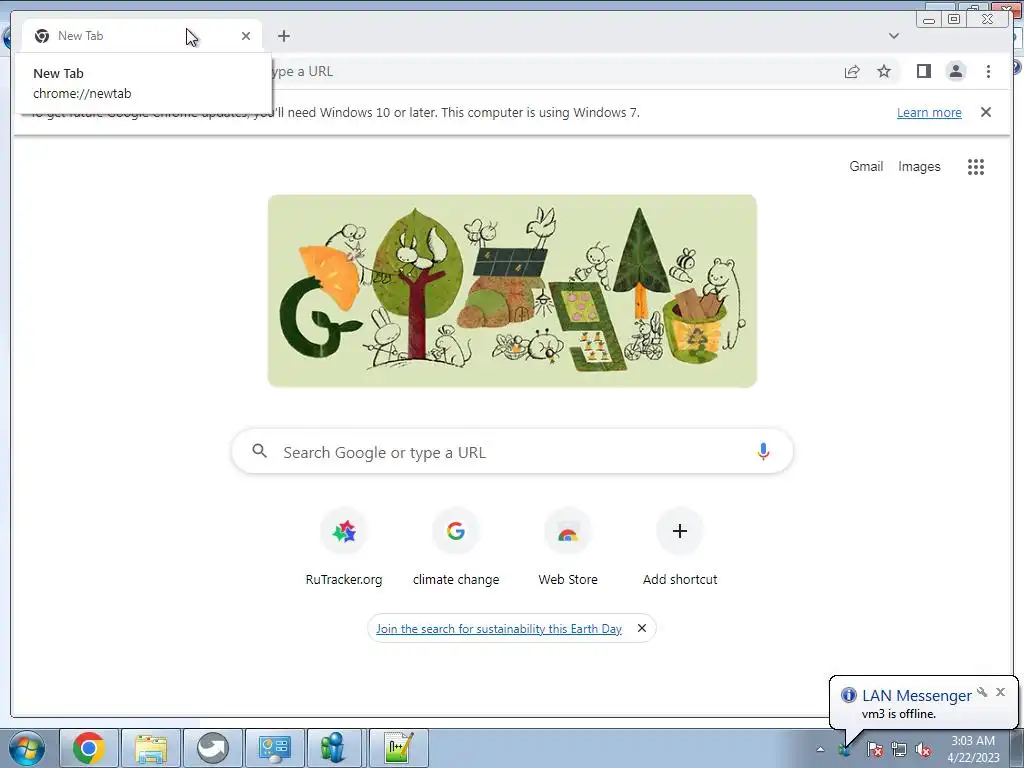This screenshot has height=768, width=1024.
Task: Focus the Search Google or type a URL box
Action: click(x=512, y=451)
